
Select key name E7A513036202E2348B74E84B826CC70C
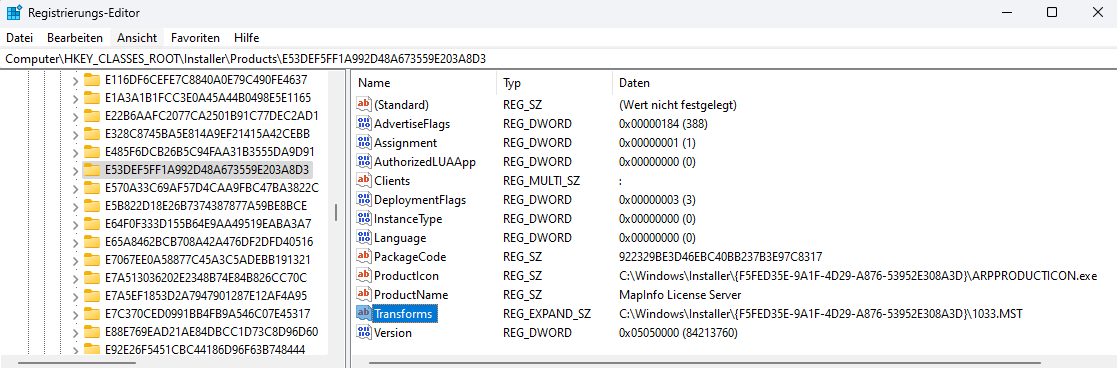pyautogui.click(x=206, y=278)
